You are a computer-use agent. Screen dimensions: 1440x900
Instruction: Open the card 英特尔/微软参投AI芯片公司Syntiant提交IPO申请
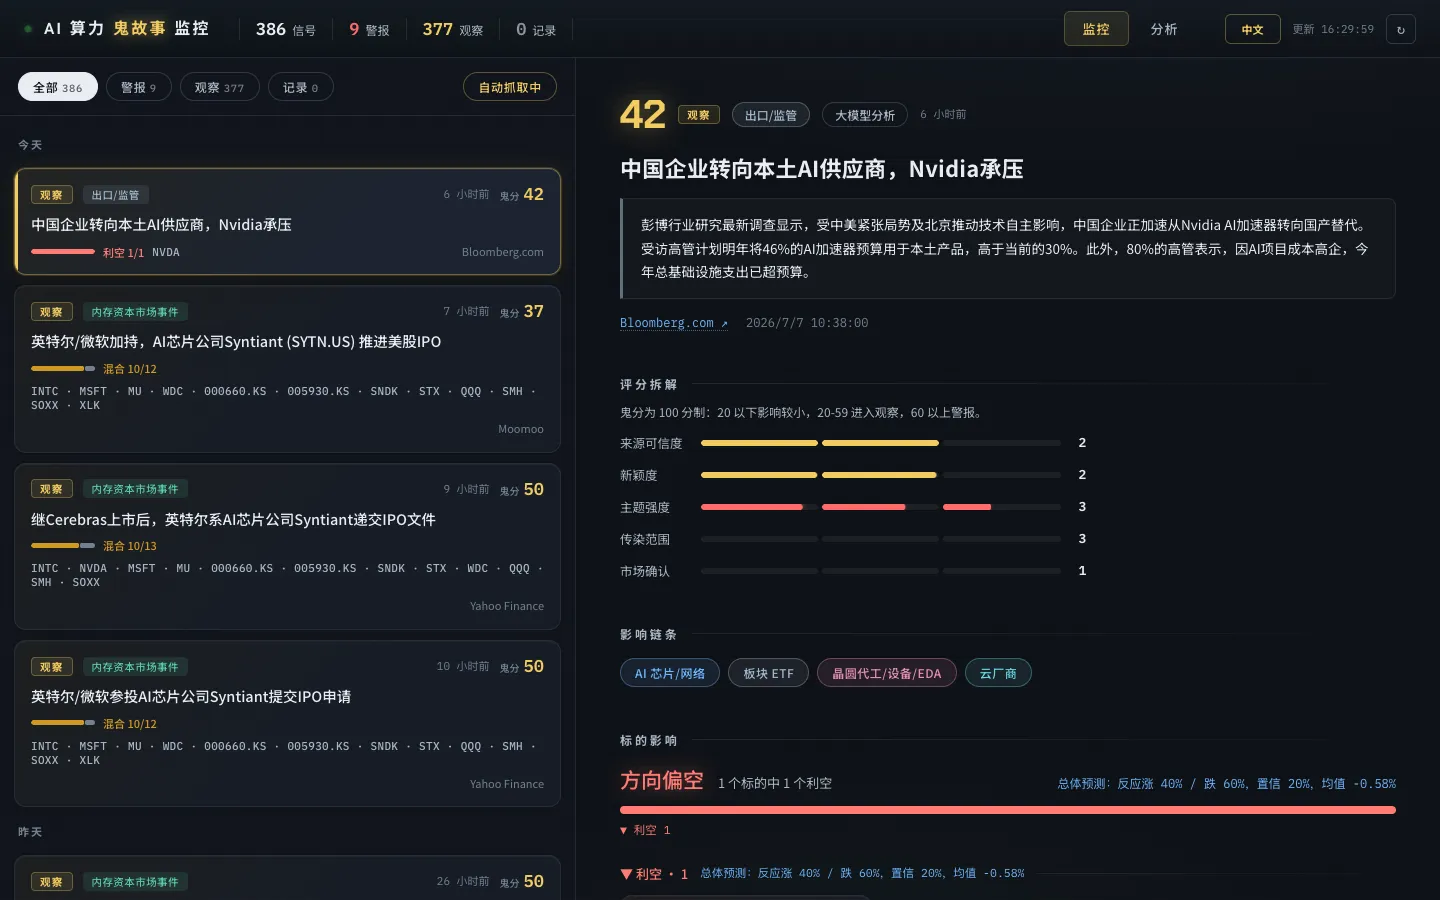click(288, 724)
